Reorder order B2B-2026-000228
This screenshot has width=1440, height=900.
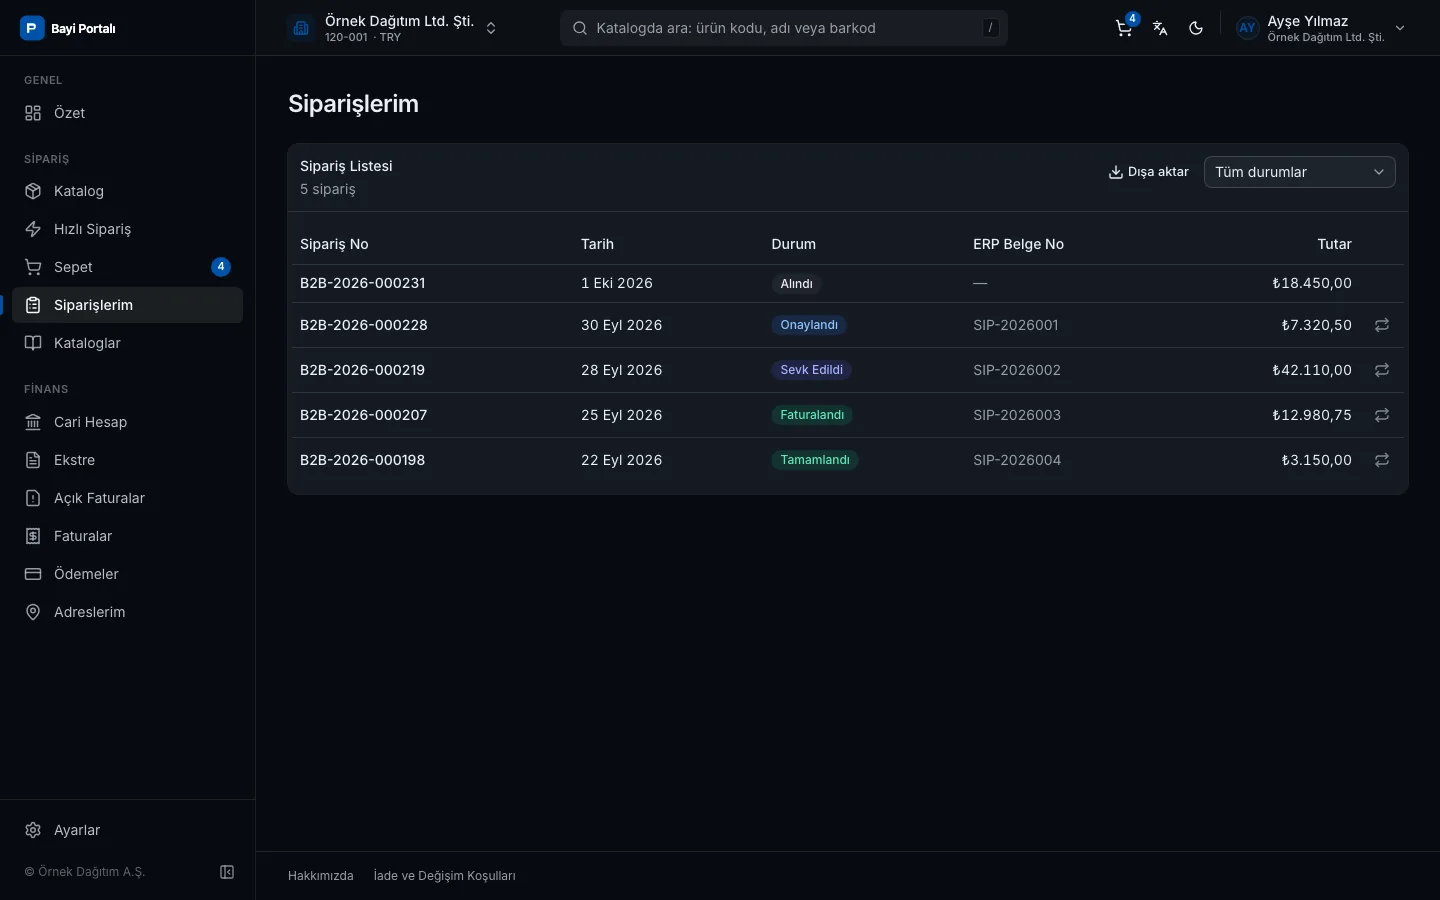point(1382,325)
